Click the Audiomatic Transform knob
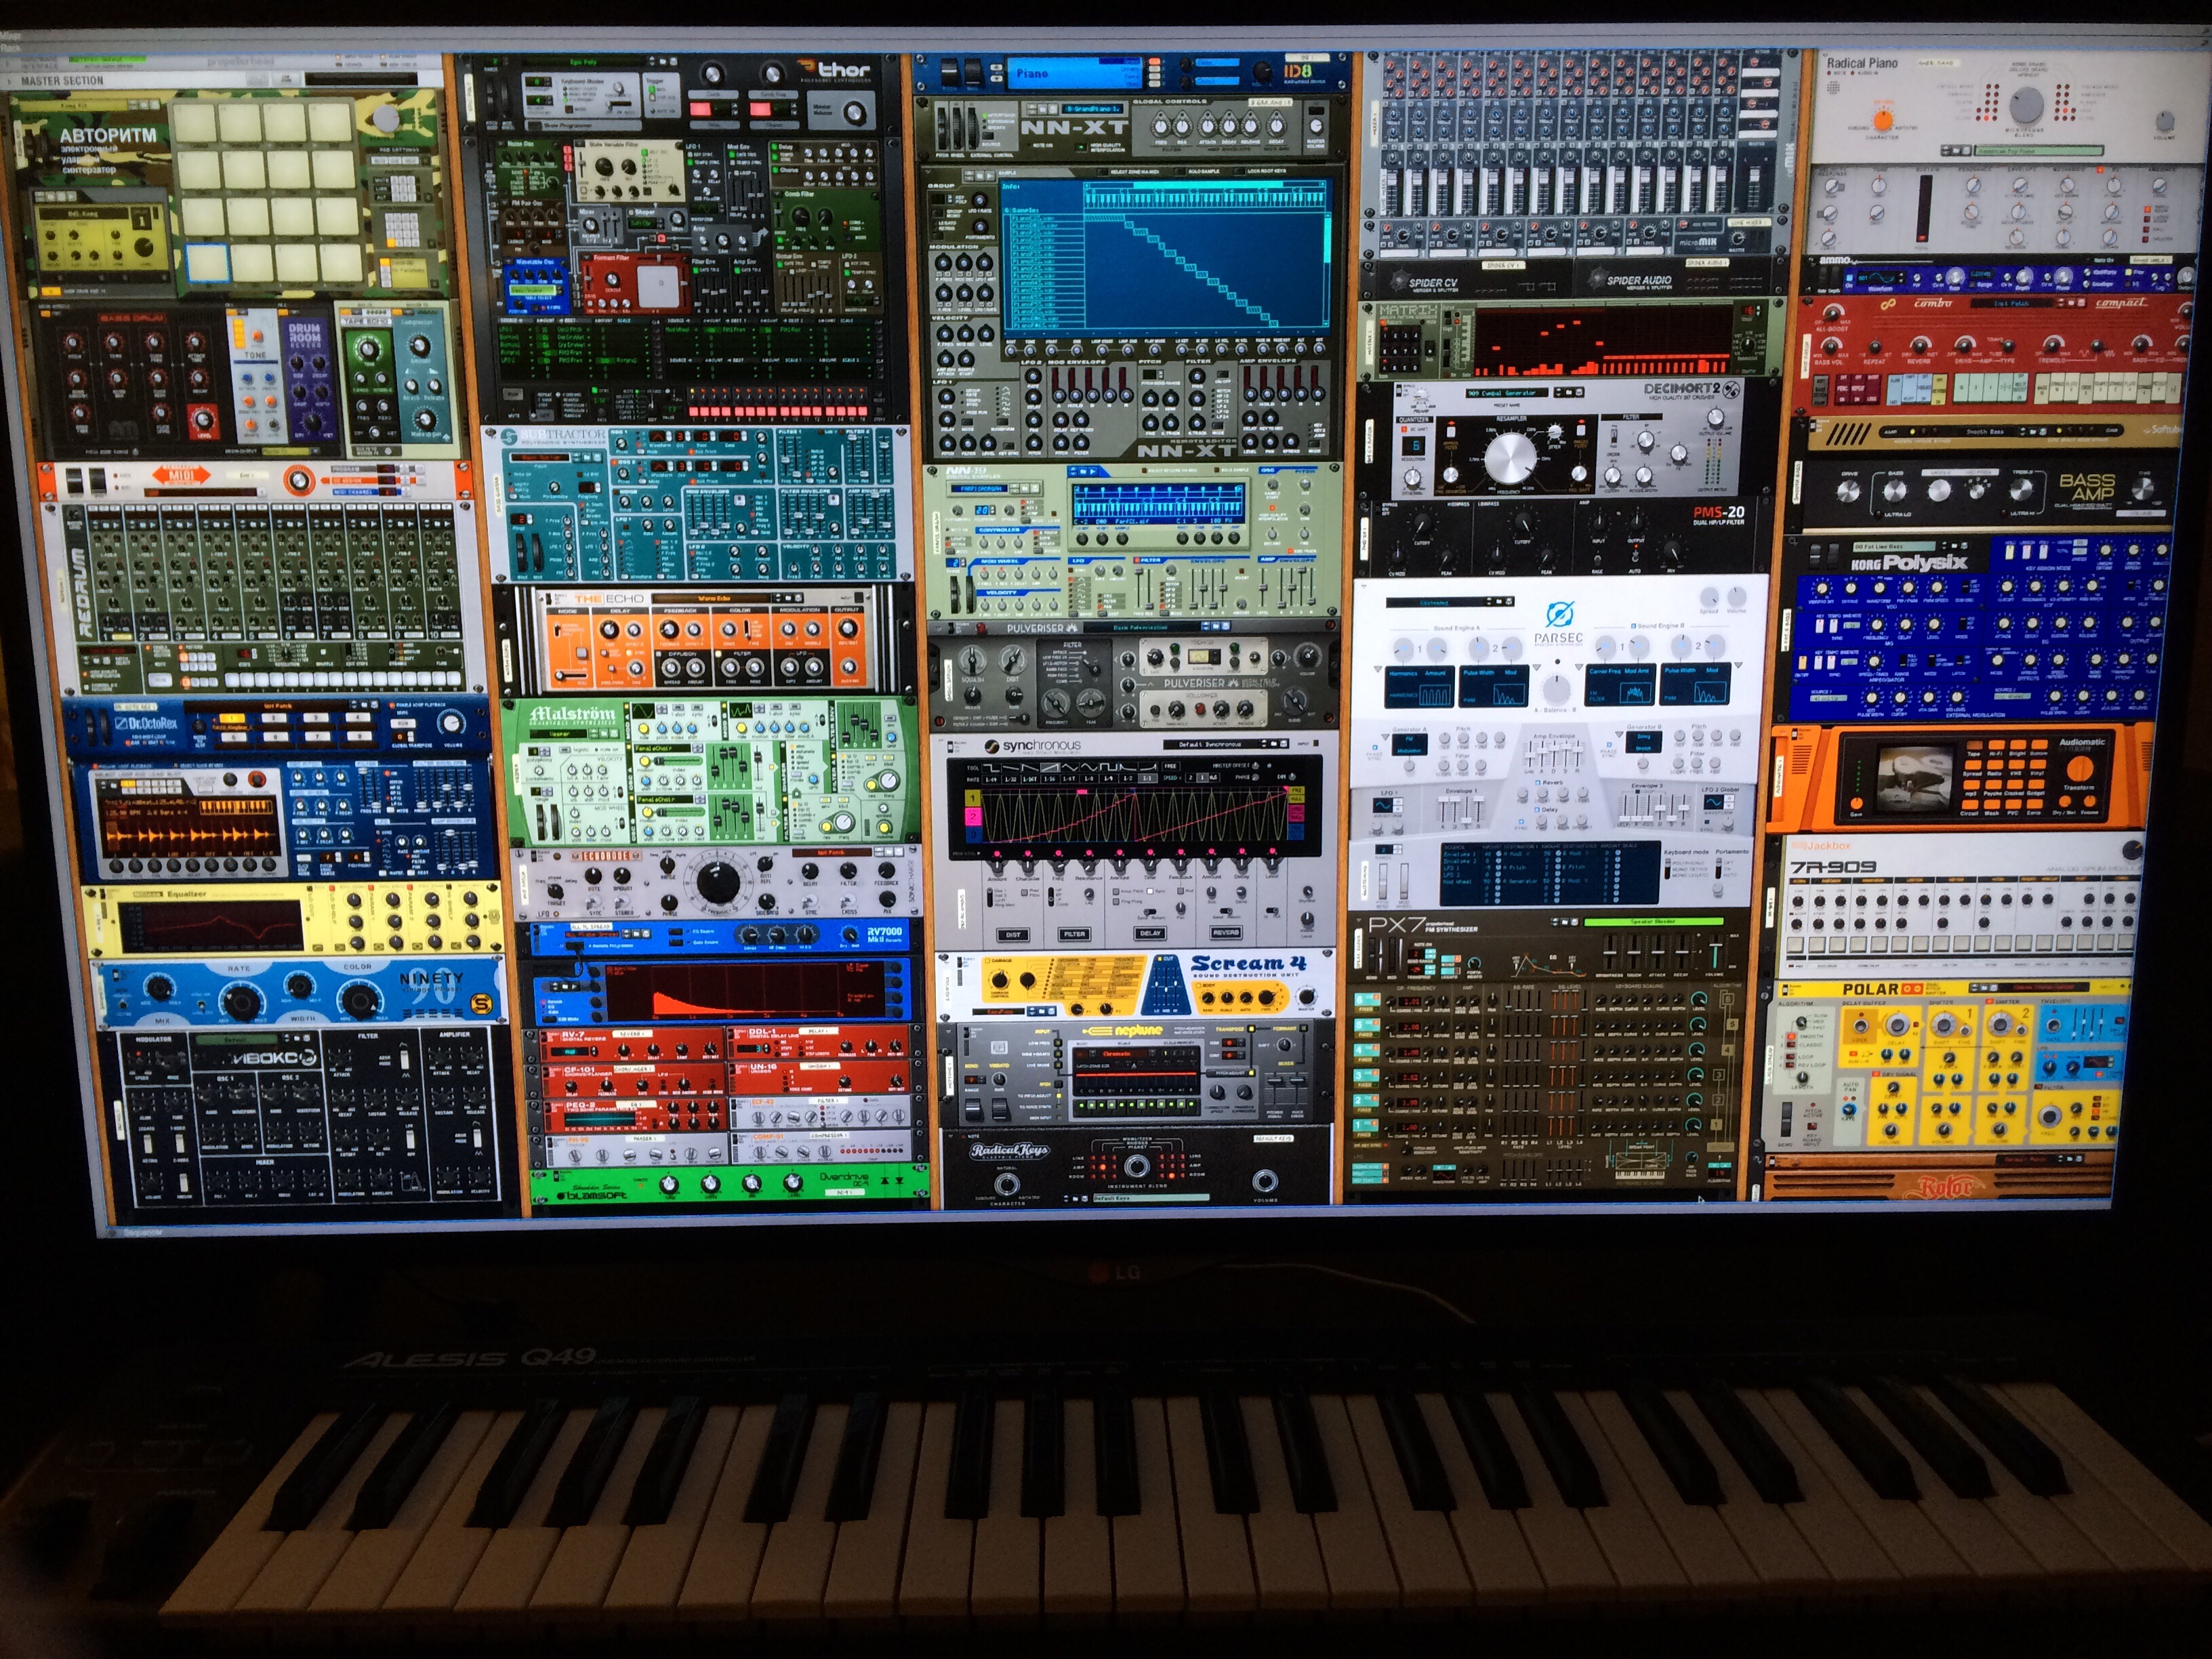2212x1659 pixels. pyautogui.click(x=2081, y=769)
